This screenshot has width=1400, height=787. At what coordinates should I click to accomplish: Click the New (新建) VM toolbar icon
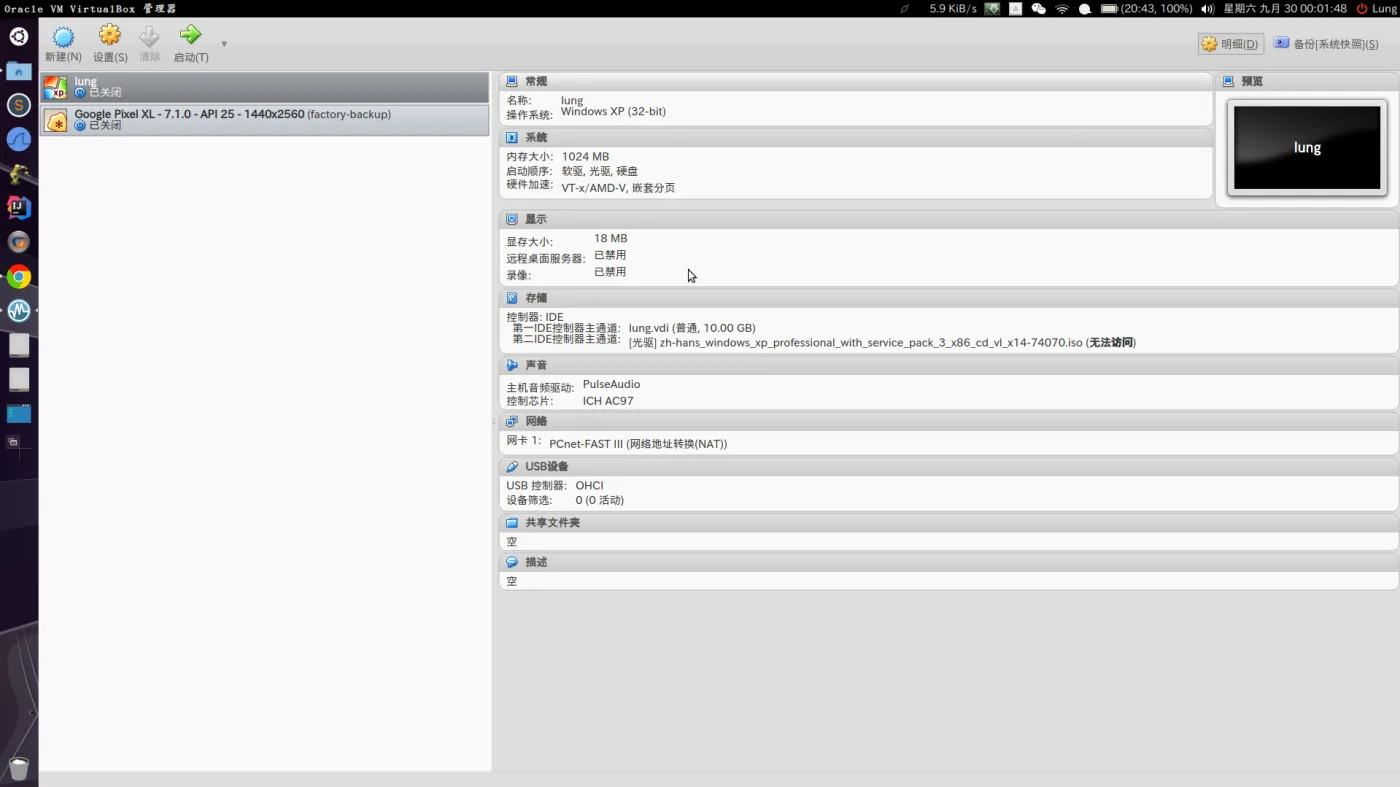tap(63, 38)
